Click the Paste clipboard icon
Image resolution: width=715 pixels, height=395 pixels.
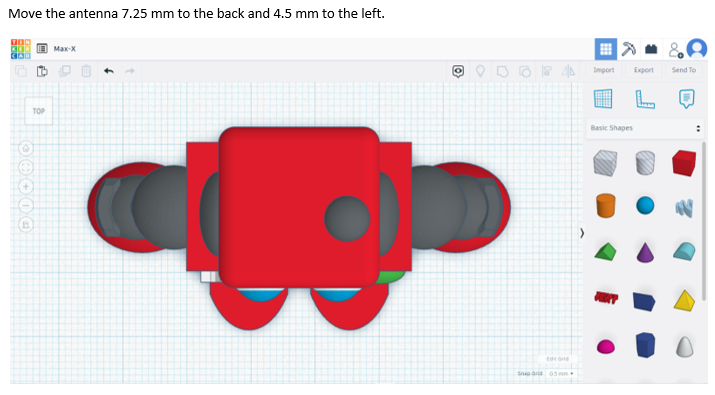point(42,71)
